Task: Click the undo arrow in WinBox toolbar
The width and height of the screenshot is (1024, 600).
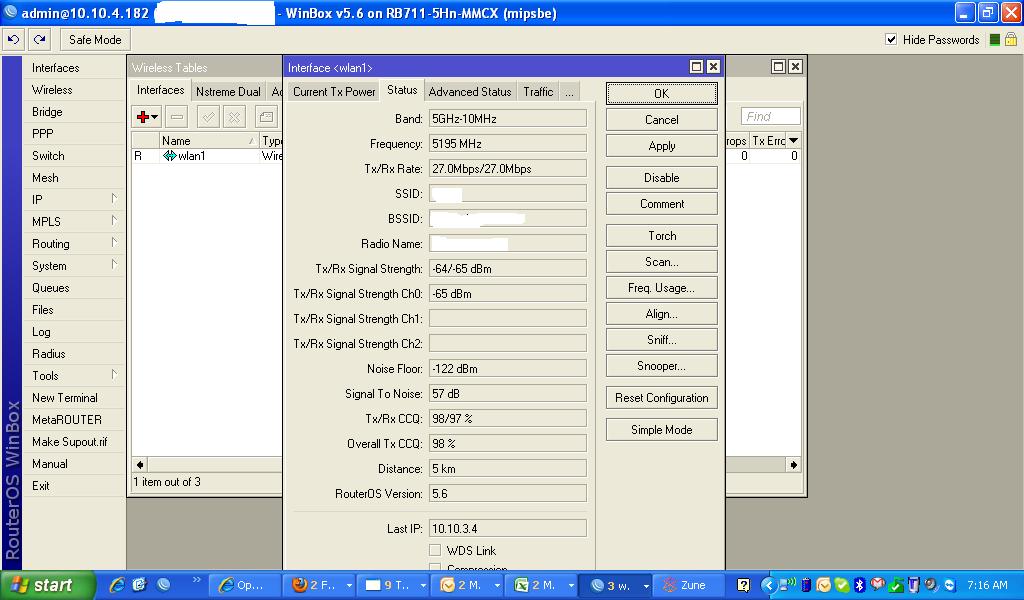Action: click(14, 40)
